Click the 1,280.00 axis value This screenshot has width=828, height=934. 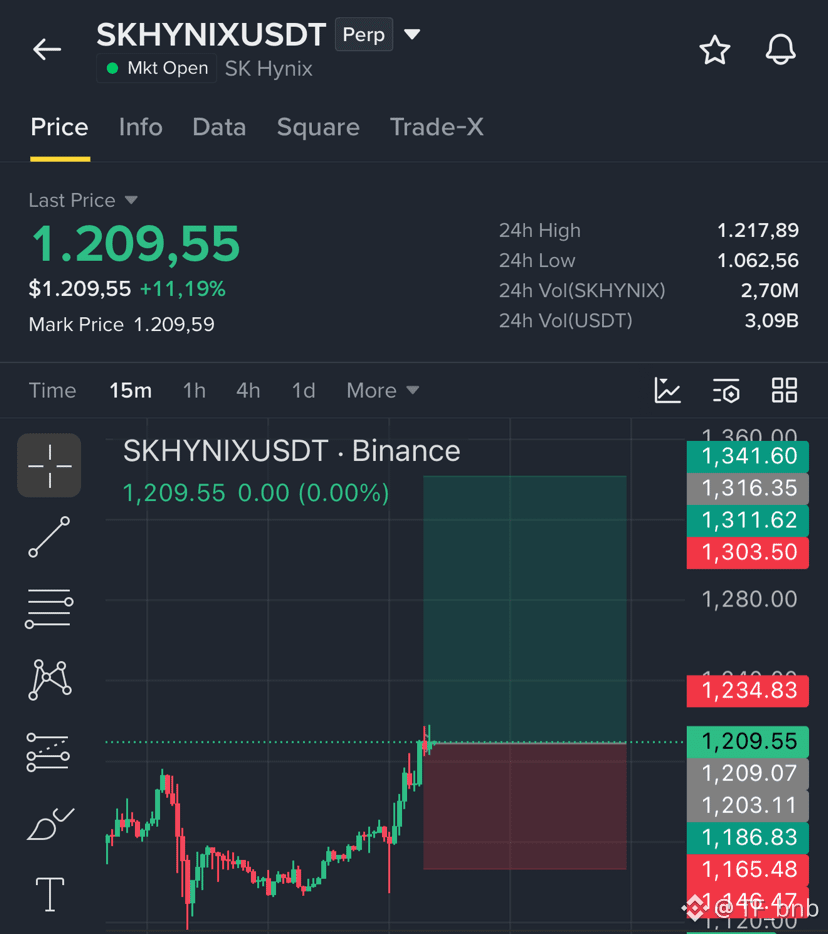tap(749, 599)
